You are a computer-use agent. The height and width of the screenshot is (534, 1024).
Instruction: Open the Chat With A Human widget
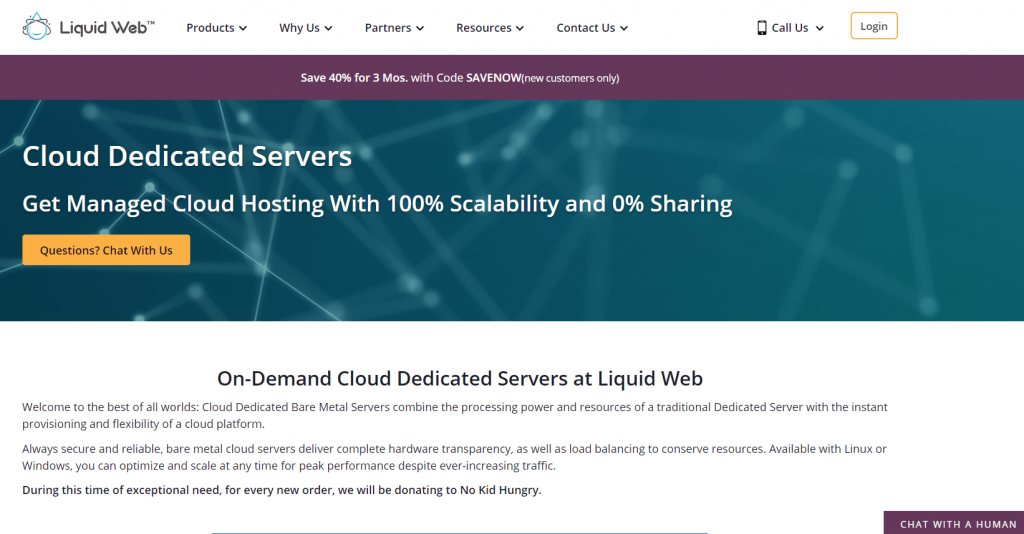pos(954,523)
